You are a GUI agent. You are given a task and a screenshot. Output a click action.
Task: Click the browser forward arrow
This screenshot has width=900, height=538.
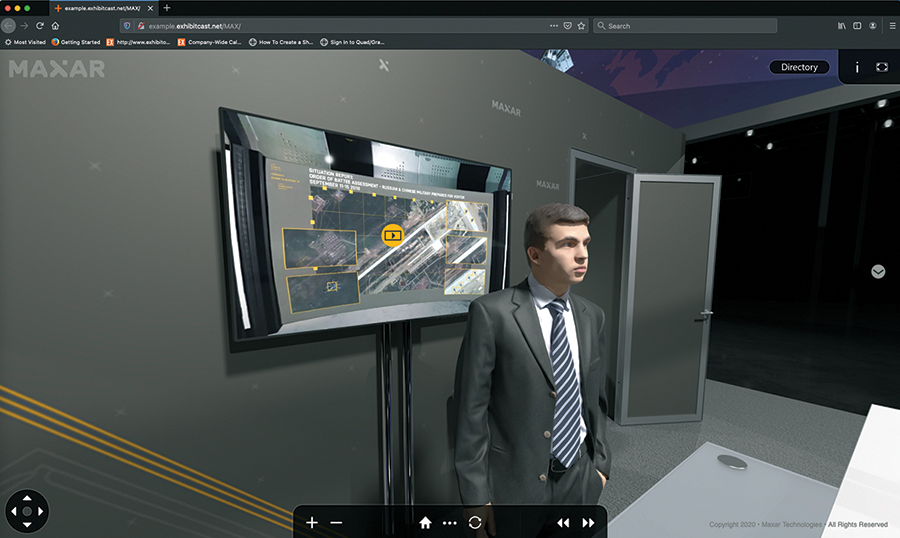pyautogui.click(x=24, y=26)
